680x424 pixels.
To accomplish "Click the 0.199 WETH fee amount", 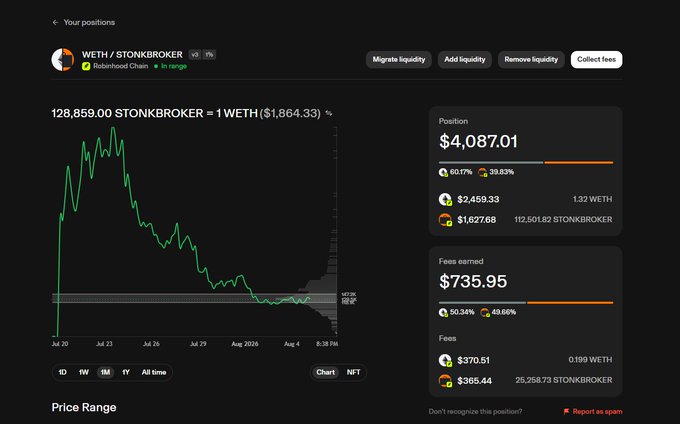I will (590, 360).
